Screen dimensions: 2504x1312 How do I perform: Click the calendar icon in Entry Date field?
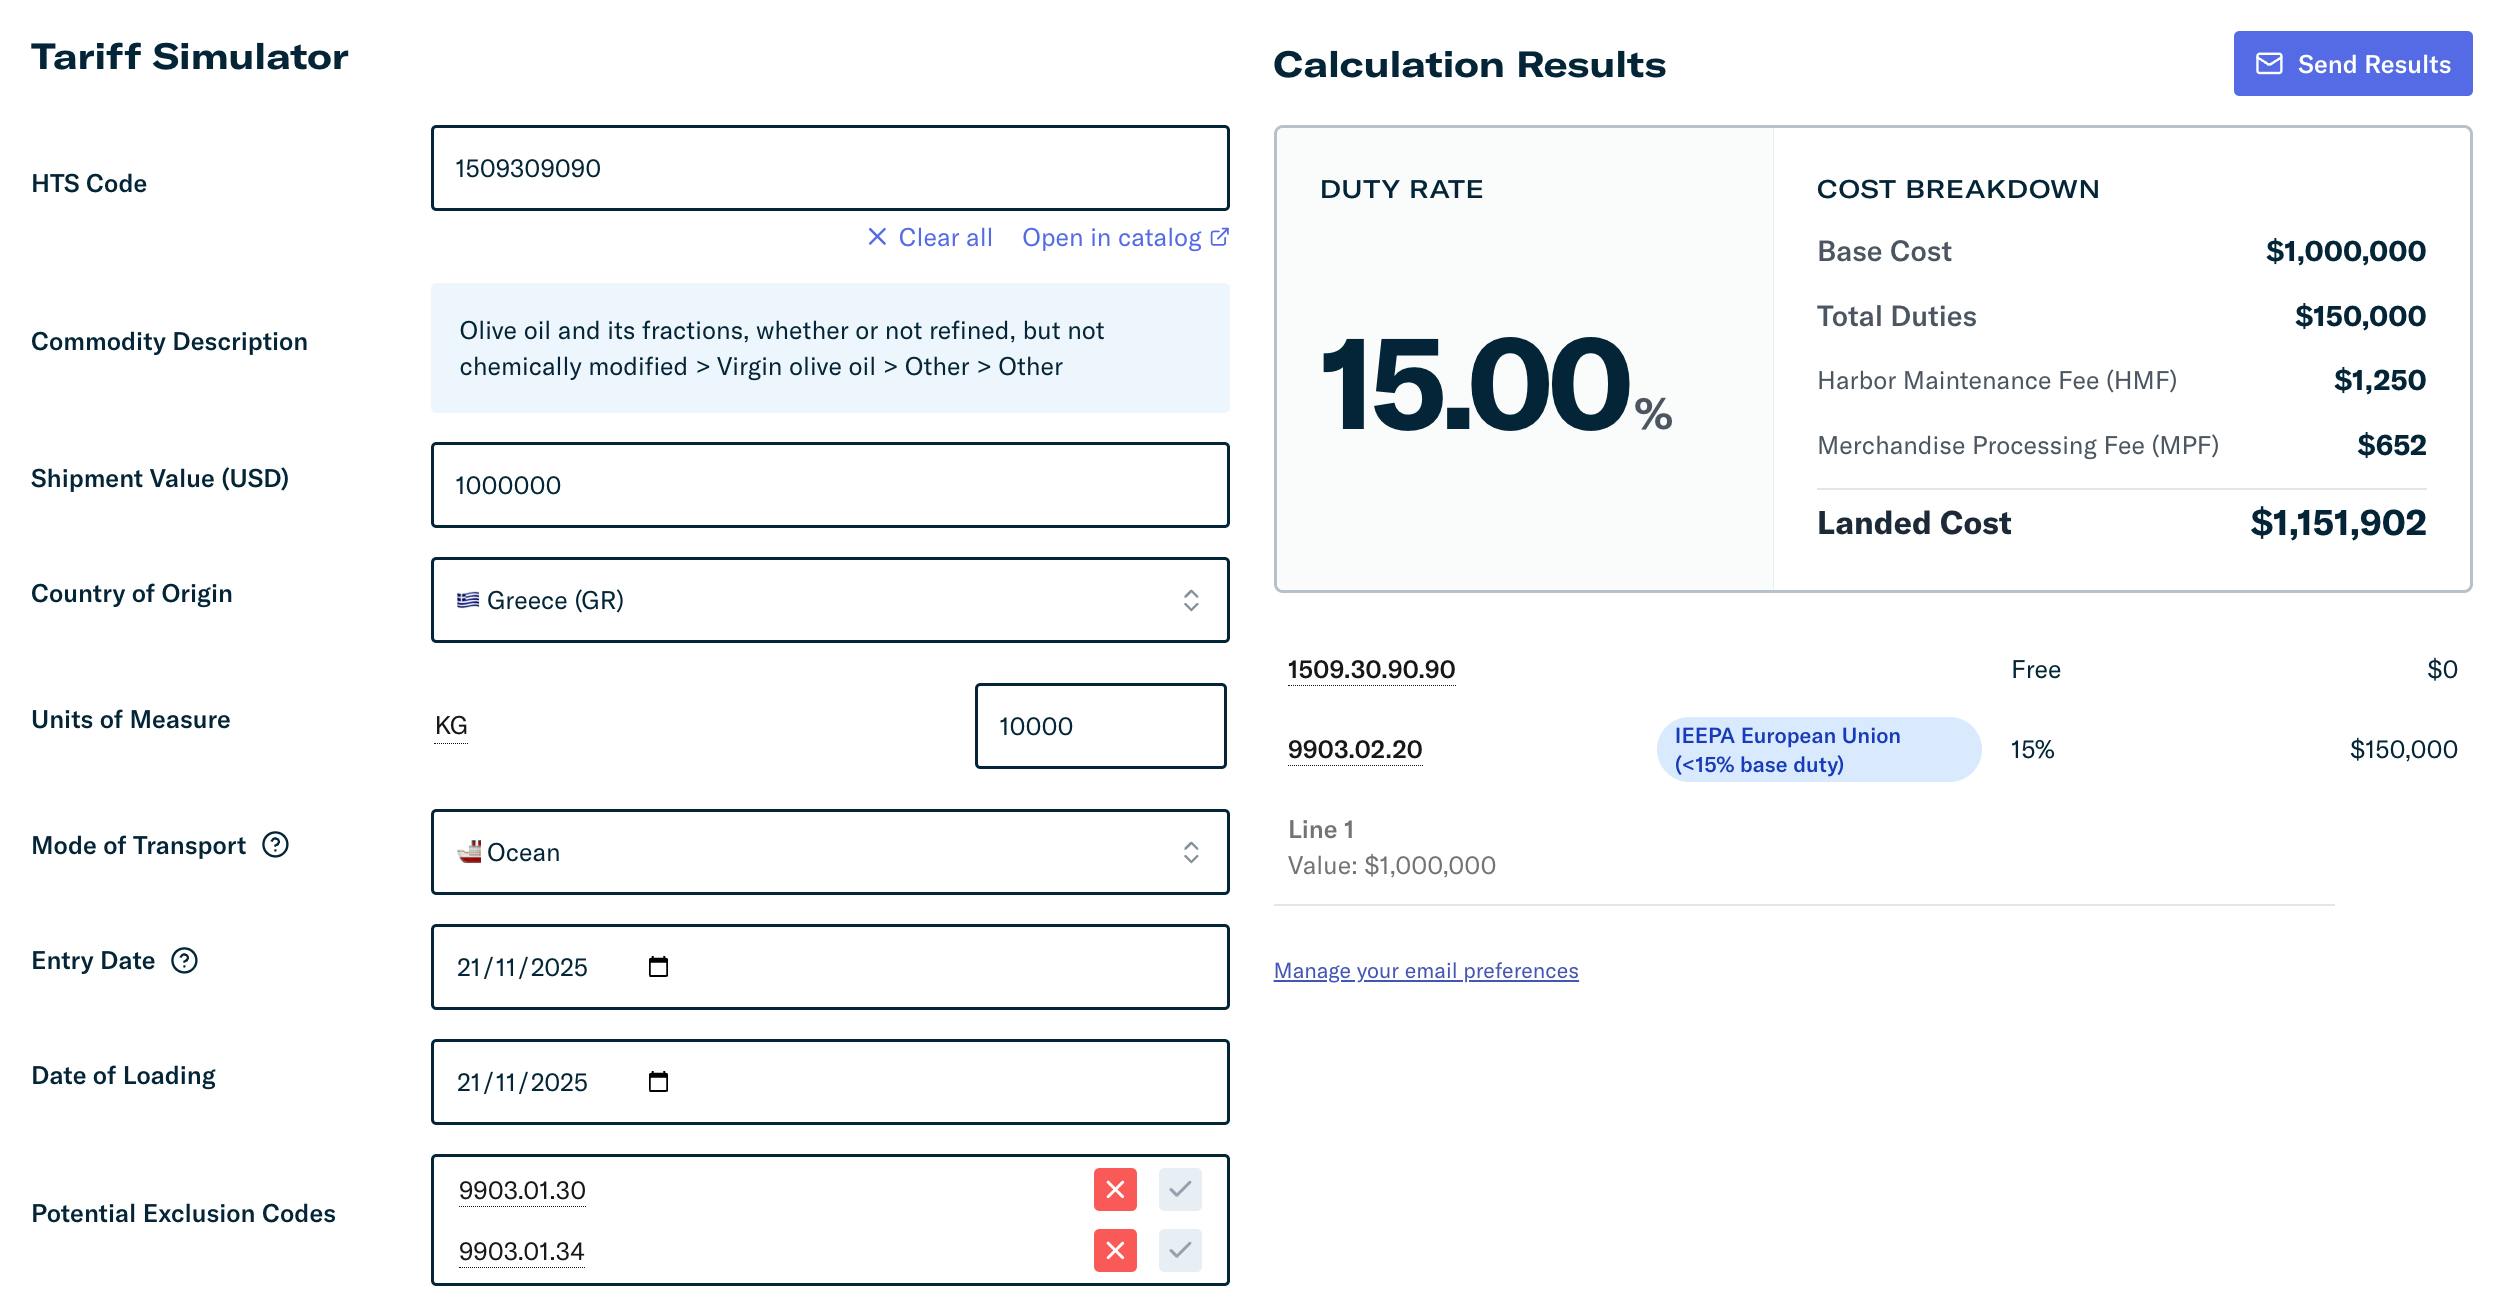tap(657, 966)
